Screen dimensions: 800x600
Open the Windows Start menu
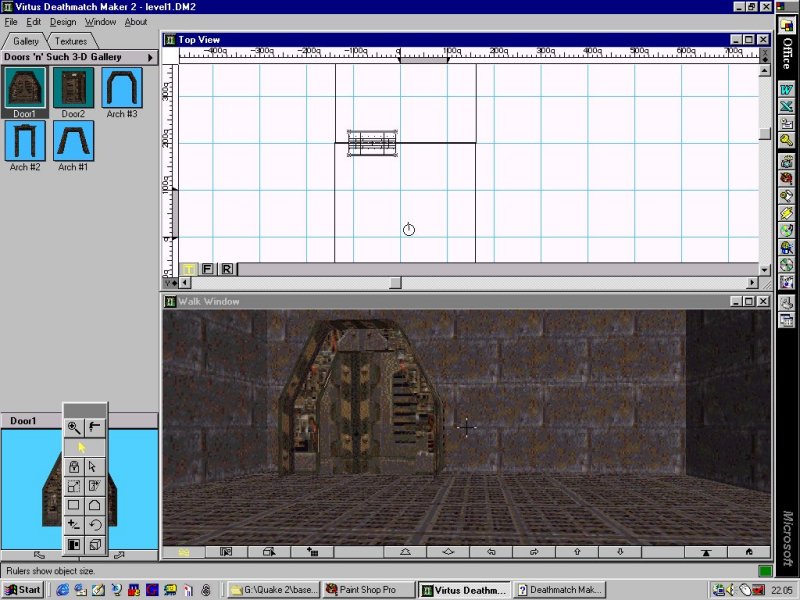pos(23,590)
